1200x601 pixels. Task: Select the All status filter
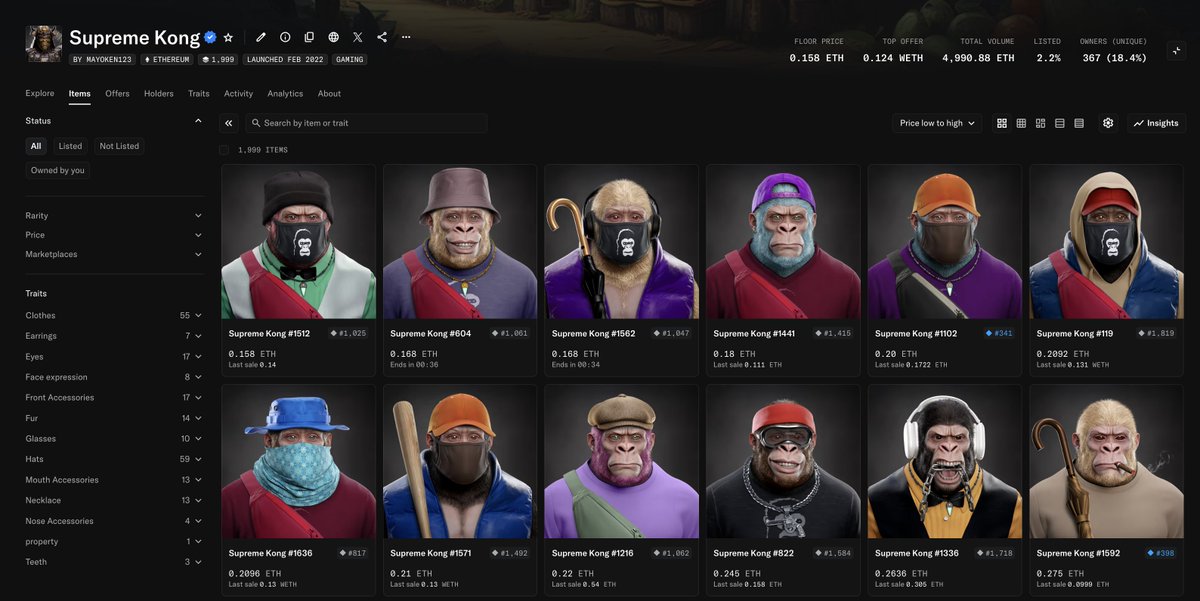click(x=36, y=146)
